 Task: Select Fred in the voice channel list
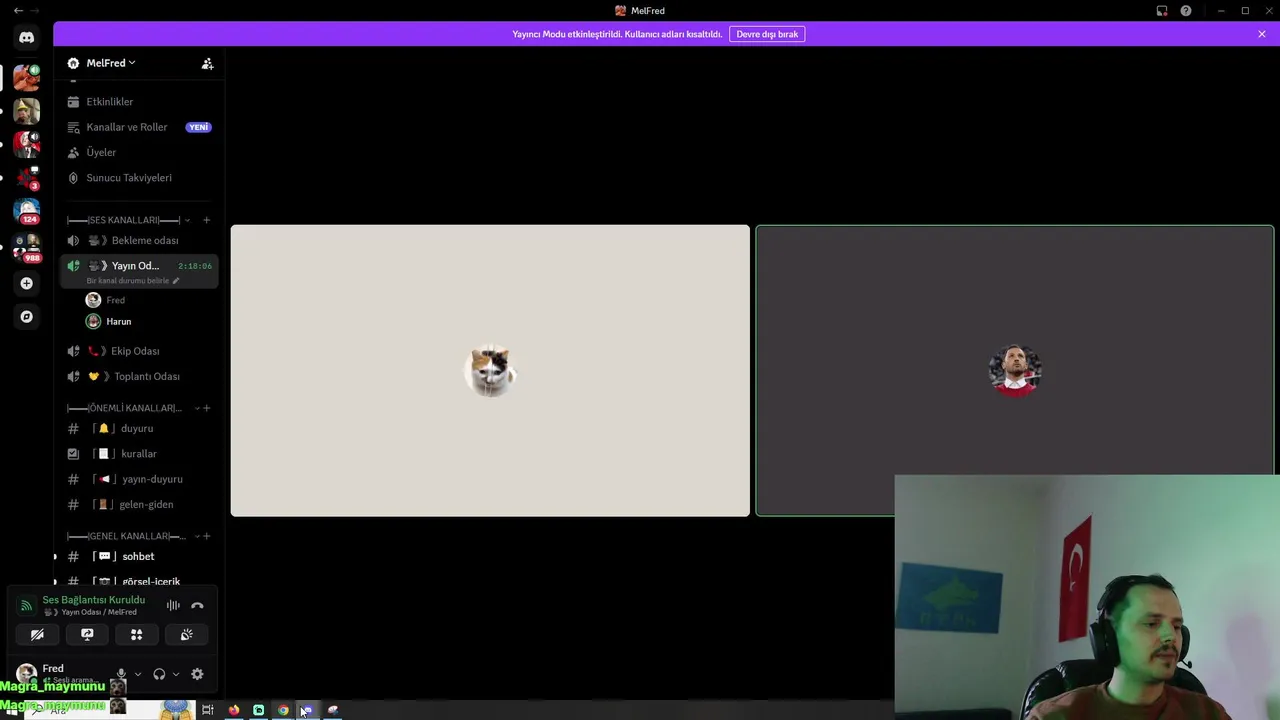click(150, 300)
